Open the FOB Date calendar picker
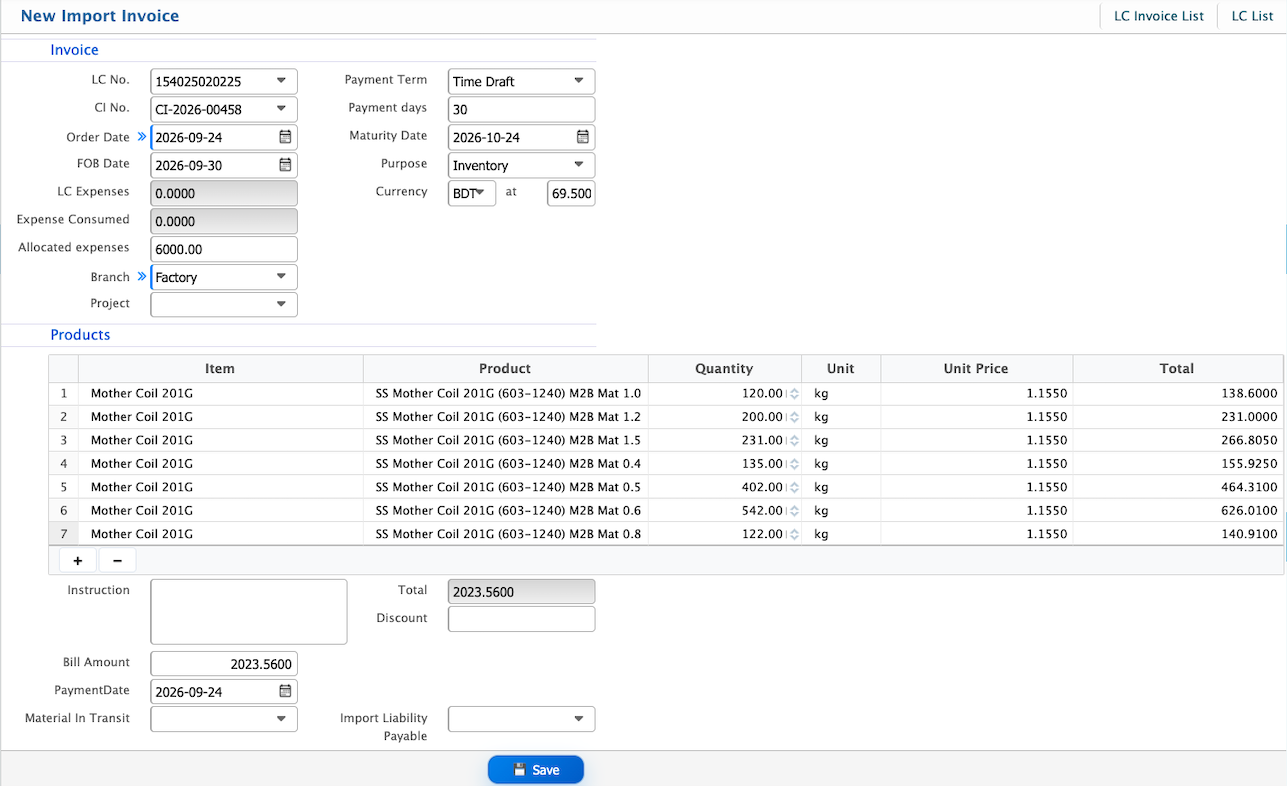 [285, 165]
